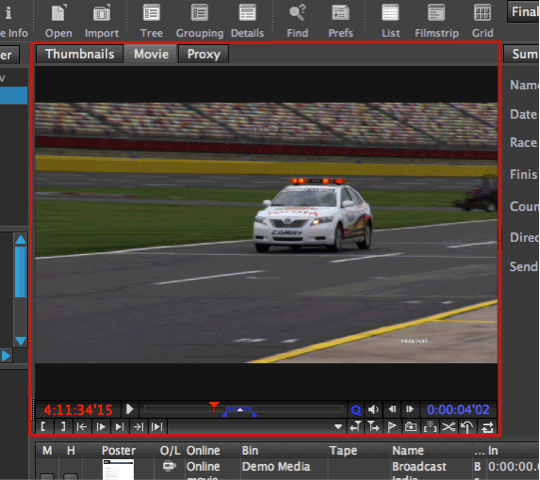
Task: Click the camera online status icon
Action: (x=169, y=466)
